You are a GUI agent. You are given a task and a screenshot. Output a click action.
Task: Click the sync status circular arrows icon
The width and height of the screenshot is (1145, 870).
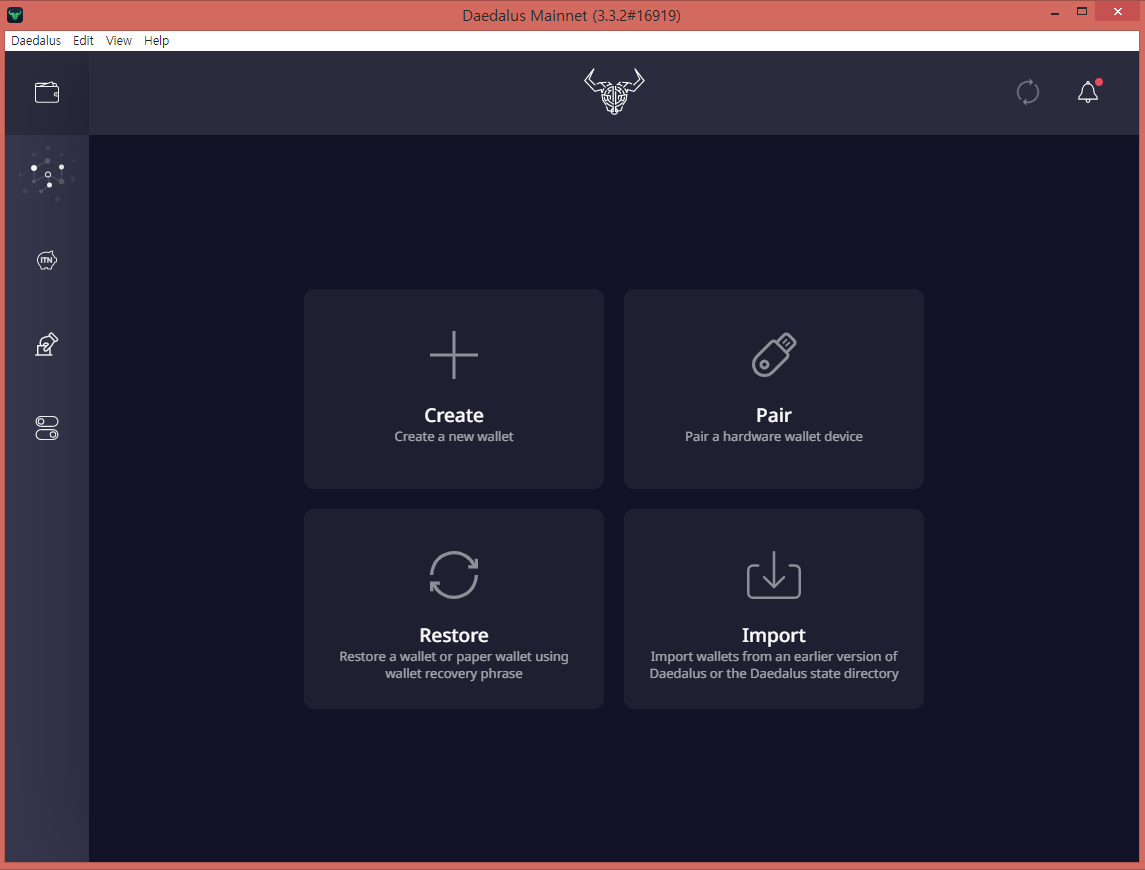pyautogui.click(x=1027, y=92)
